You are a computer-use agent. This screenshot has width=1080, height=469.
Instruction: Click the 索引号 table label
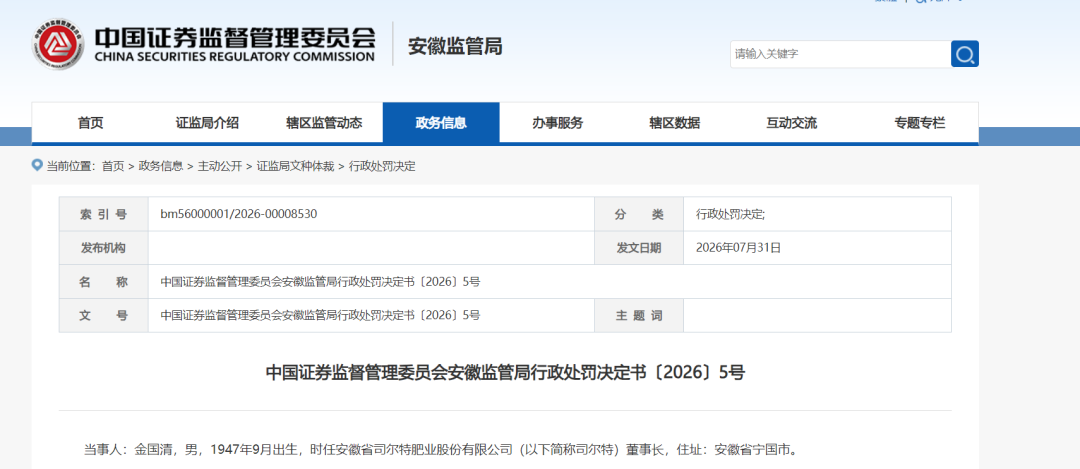pyautogui.click(x=103, y=214)
